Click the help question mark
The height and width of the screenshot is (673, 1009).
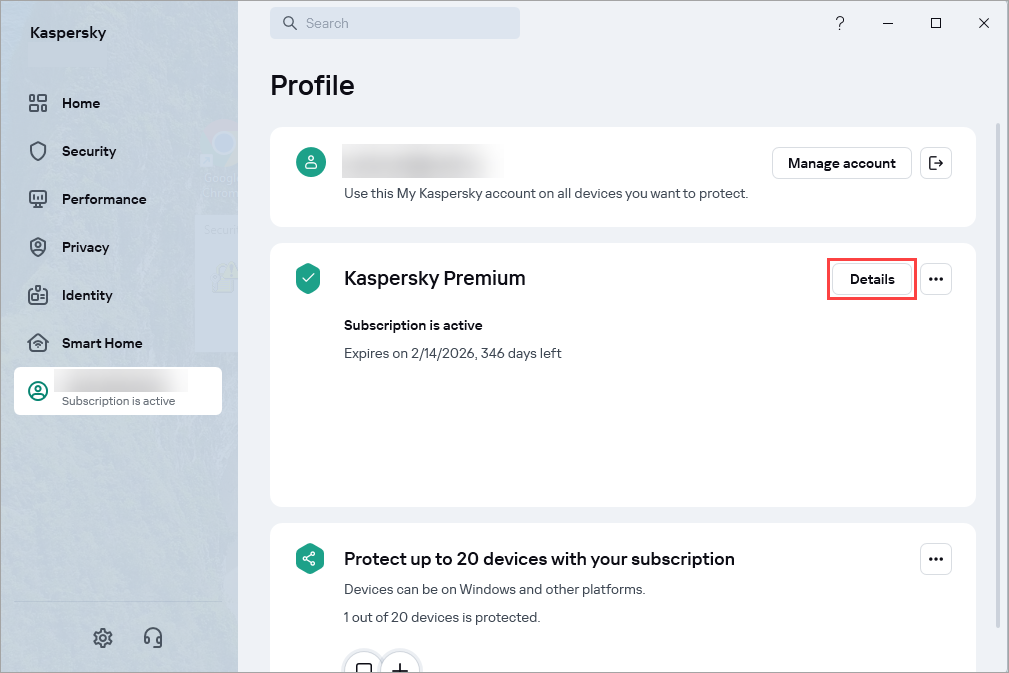tap(839, 22)
